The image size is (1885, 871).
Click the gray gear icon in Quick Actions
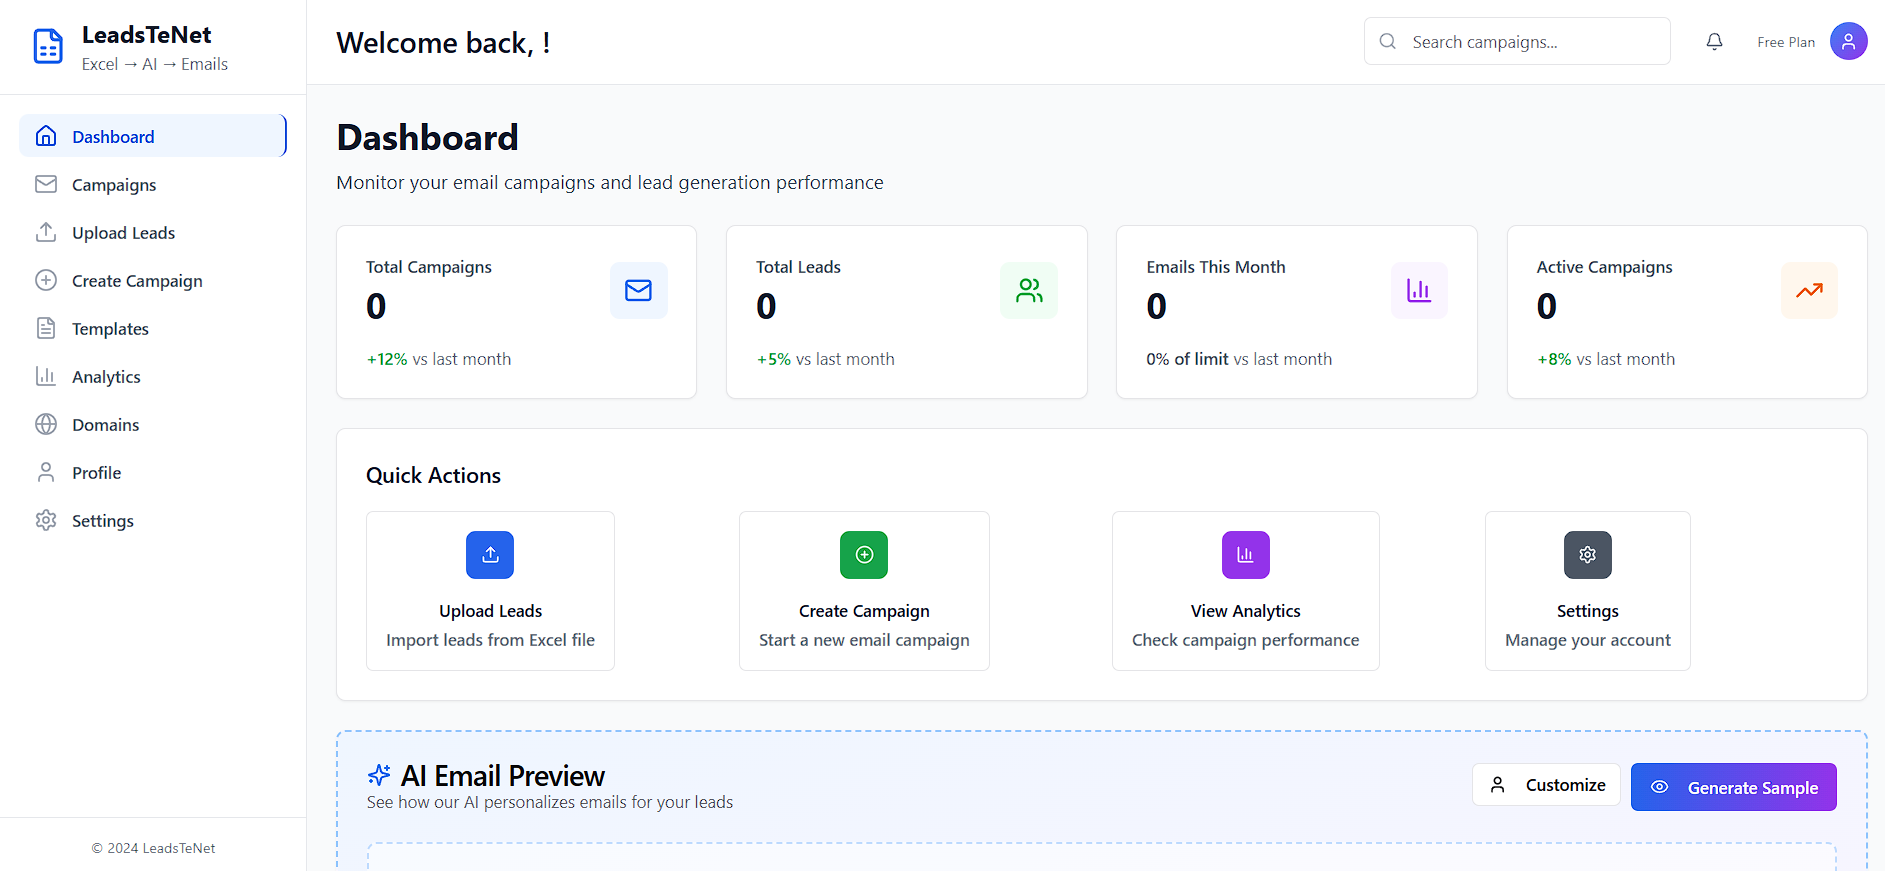point(1588,555)
